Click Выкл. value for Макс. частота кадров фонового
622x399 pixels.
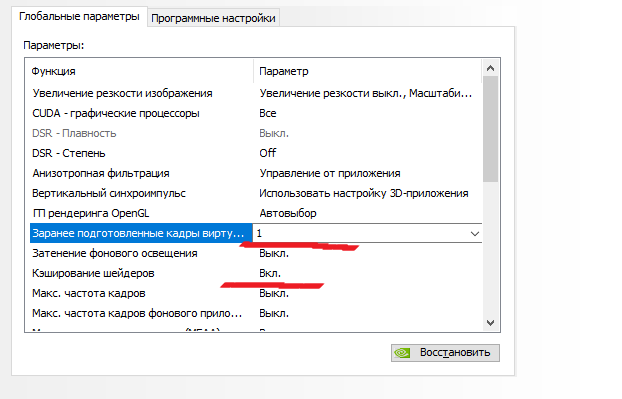(x=274, y=313)
